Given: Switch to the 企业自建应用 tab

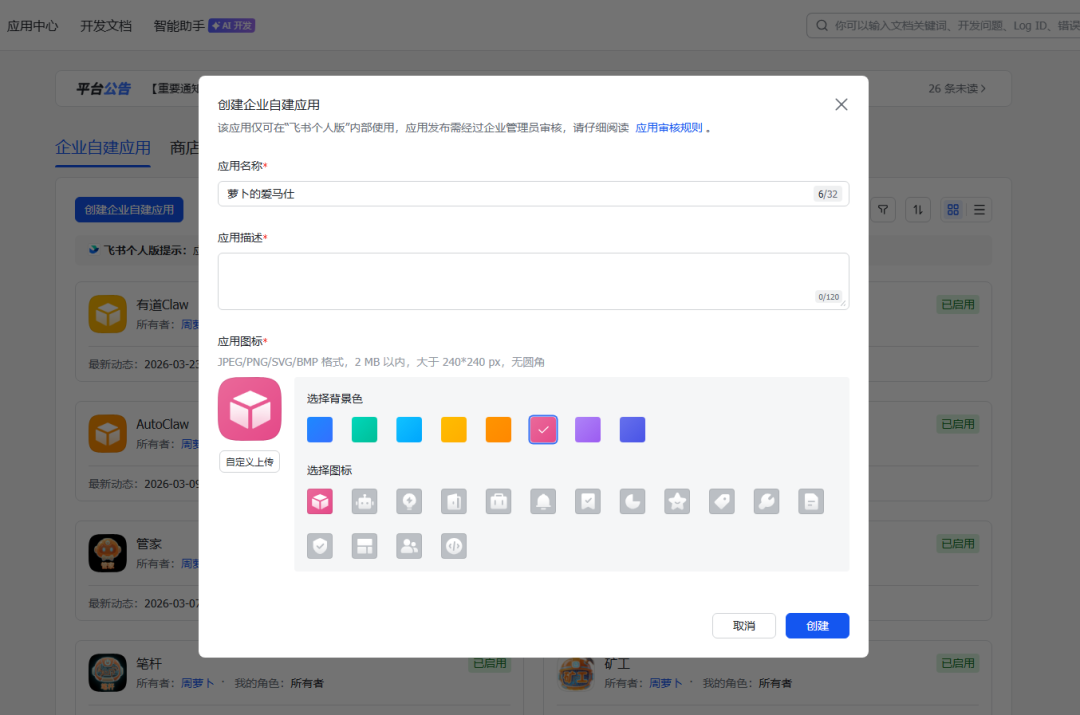Looking at the screenshot, I should click(103, 147).
